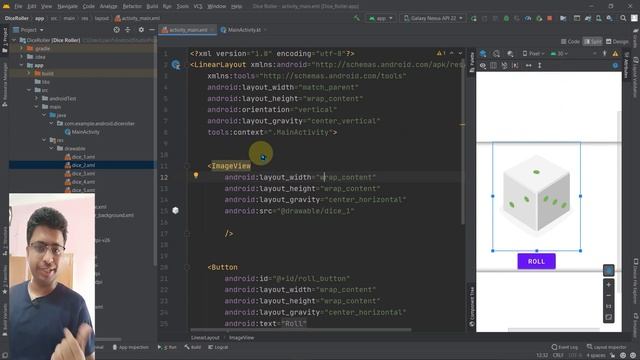Image resolution: width=640 pixels, height=360 pixels.
Task: Click the dice drawable gutter icon on line 15
Action: pyautogui.click(x=176, y=211)
